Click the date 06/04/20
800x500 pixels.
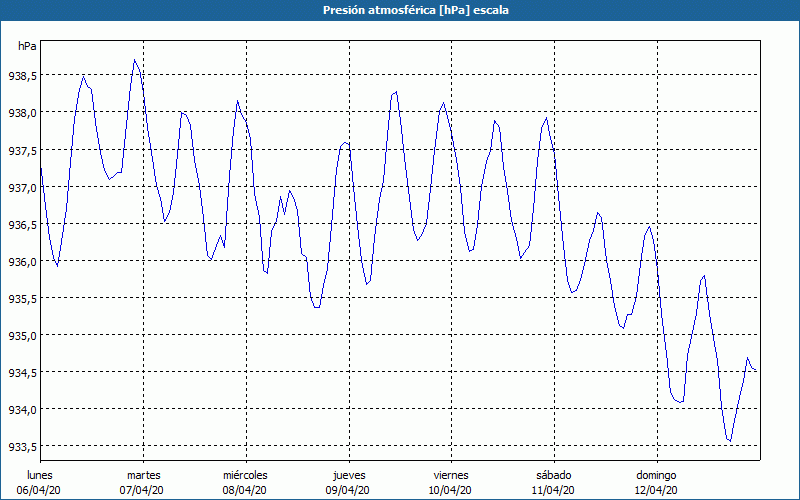pos(39,490)
